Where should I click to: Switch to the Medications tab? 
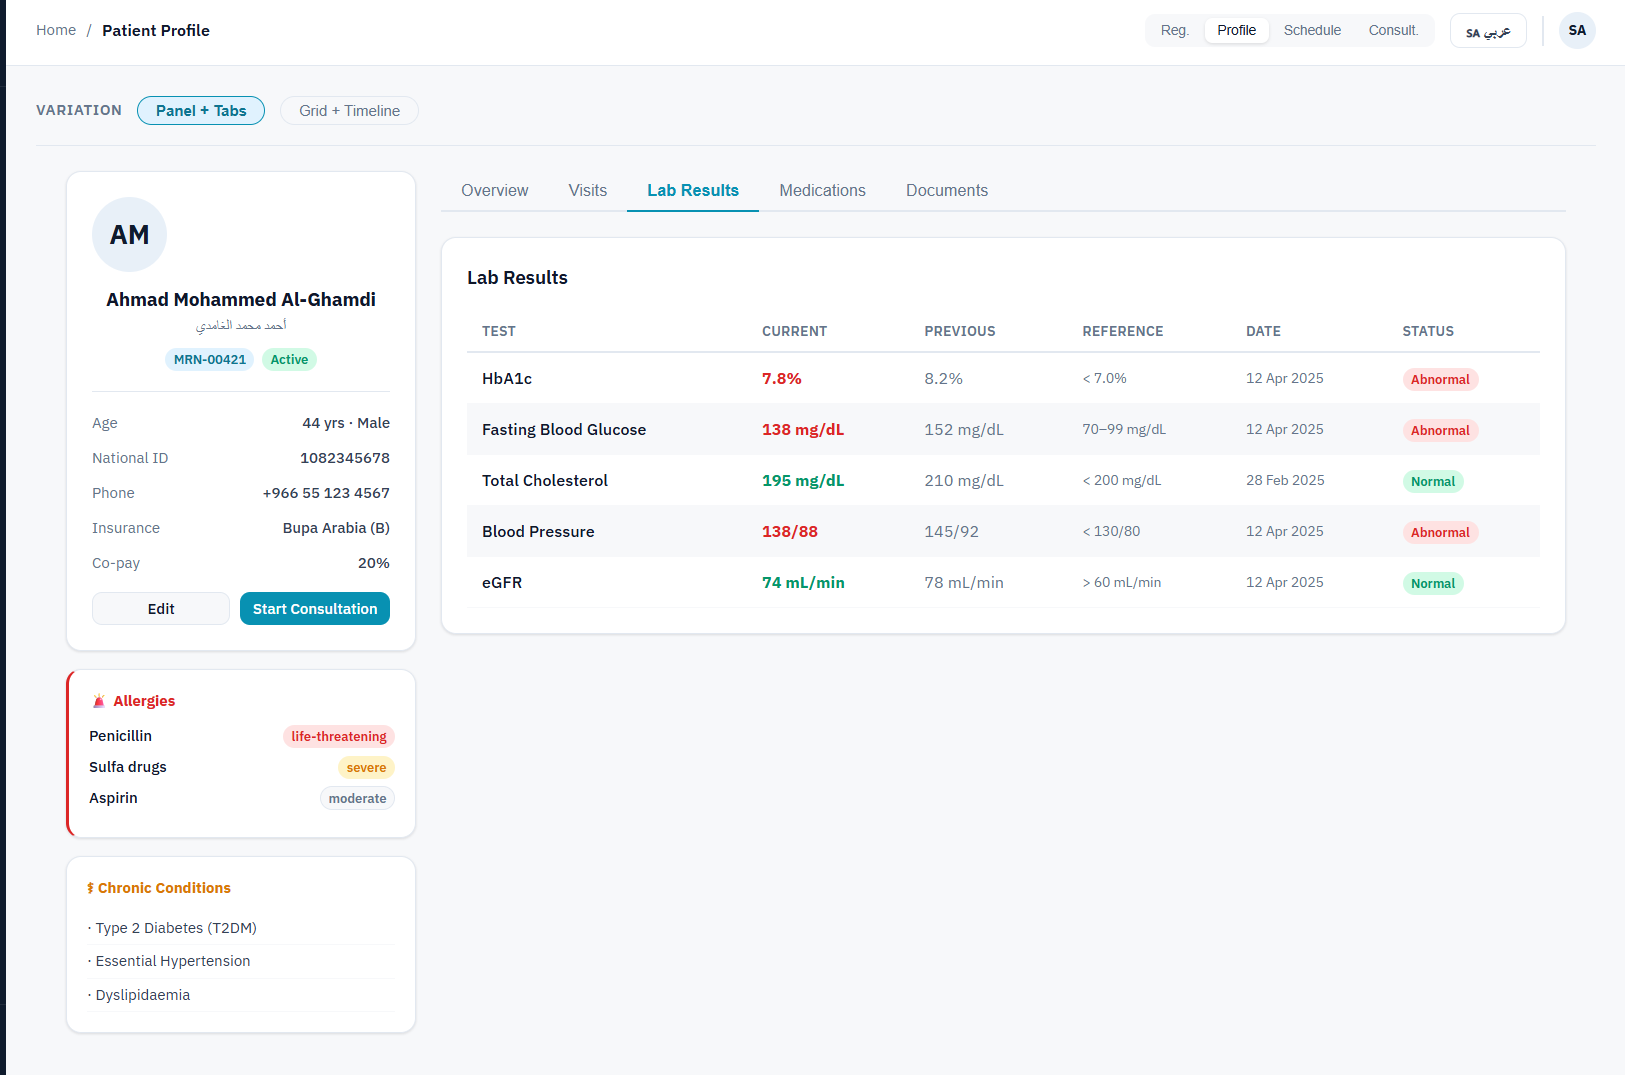click(822, 191)
